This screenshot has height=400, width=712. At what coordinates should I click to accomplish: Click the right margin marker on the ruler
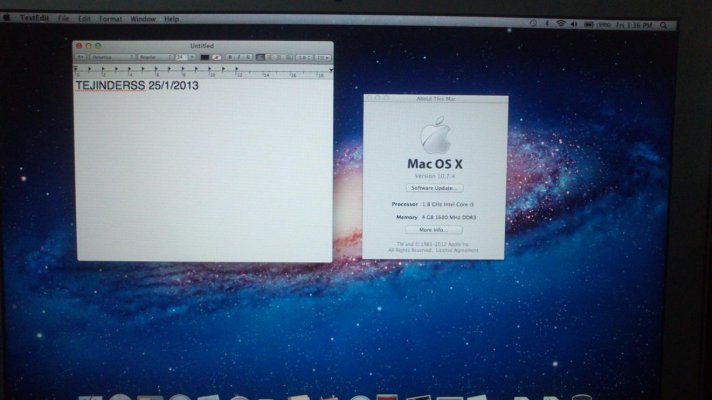(331, 70)
